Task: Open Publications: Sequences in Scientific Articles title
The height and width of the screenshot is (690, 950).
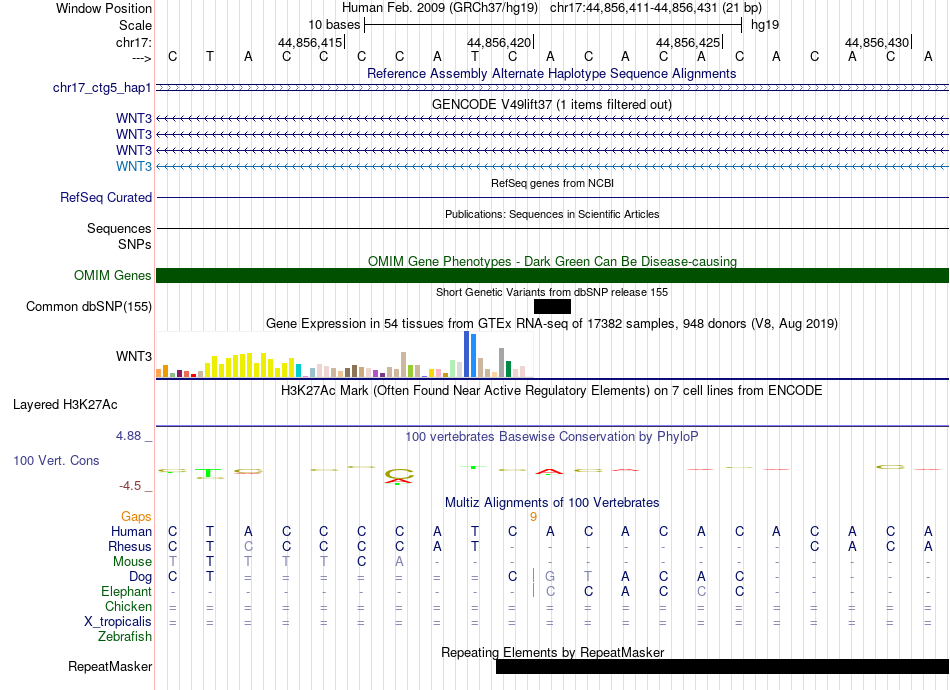Action: pos(552,214)
